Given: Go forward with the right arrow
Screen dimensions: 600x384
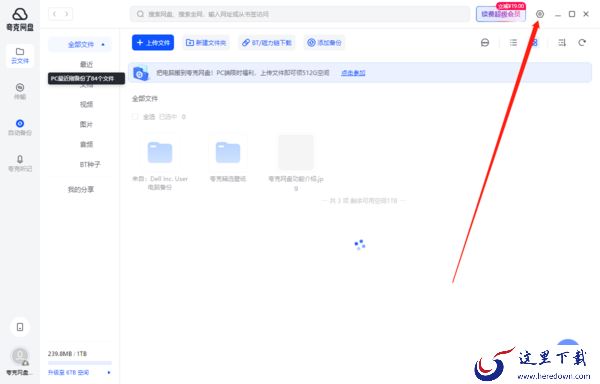Looking at the screenshot, I should [67, 14].
